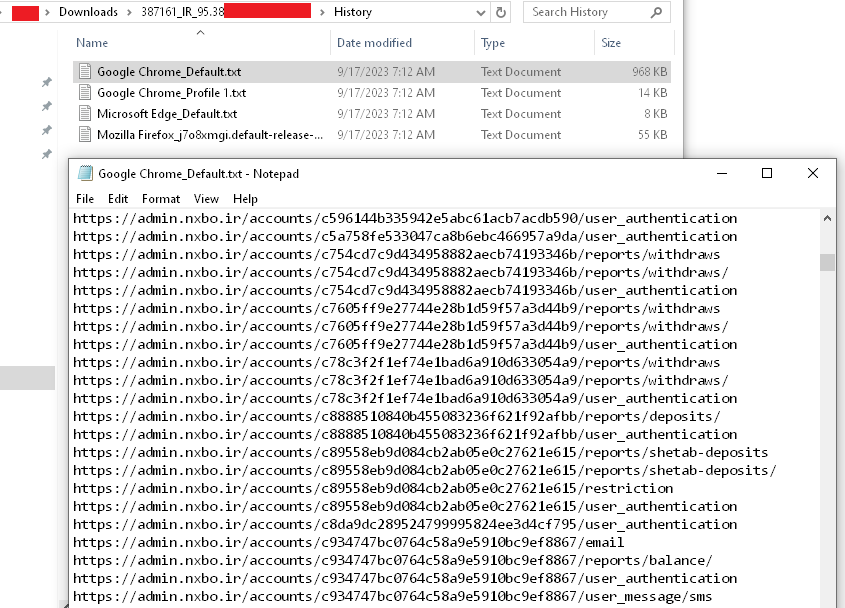Select the History breadcrumb segment
Image resolution: width=845 pixels, height=608 pixels.
point(353,12)
